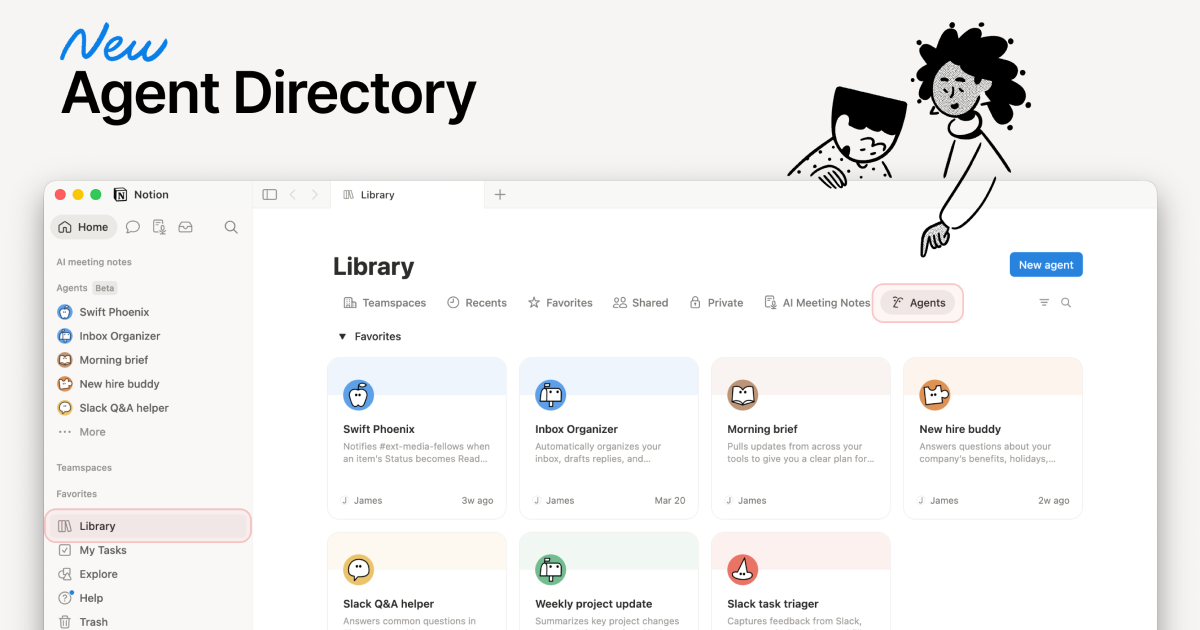Click the Library books icon in sidebar

(x=65, y=526)
